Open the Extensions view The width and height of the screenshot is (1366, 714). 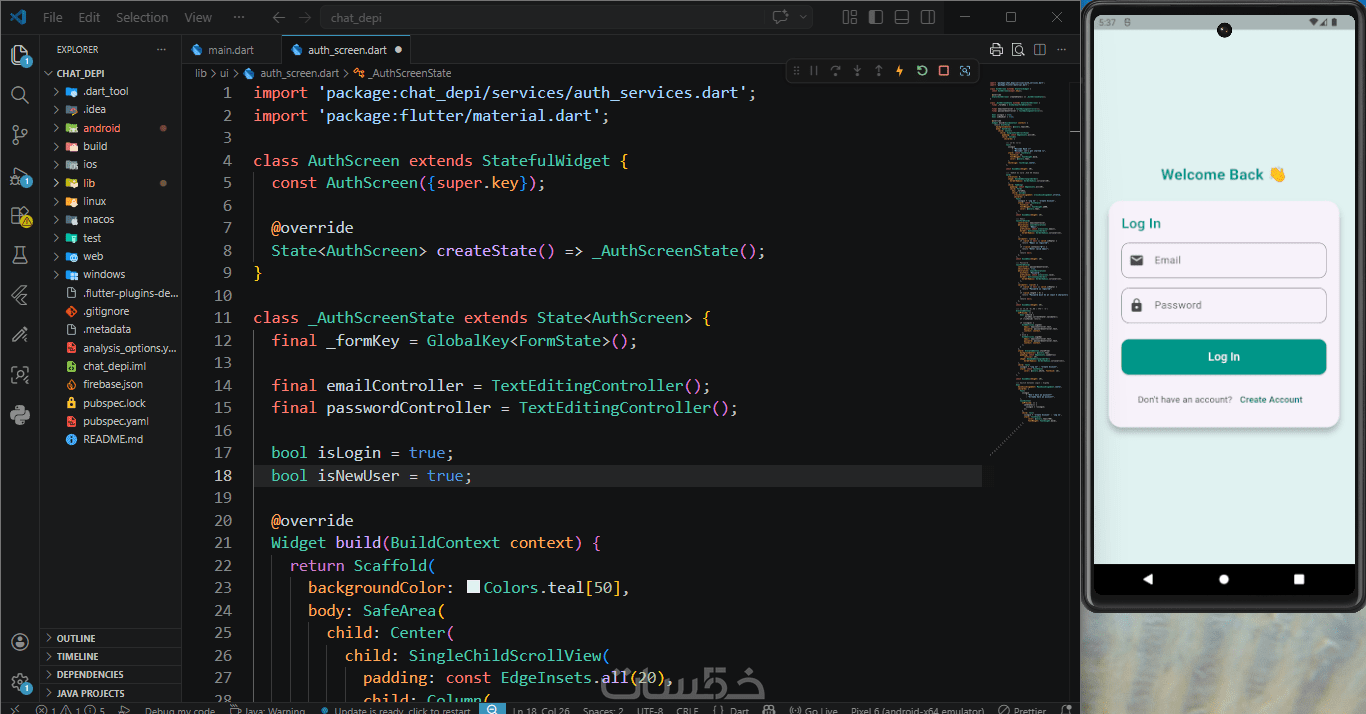click(x=19, y=216)
